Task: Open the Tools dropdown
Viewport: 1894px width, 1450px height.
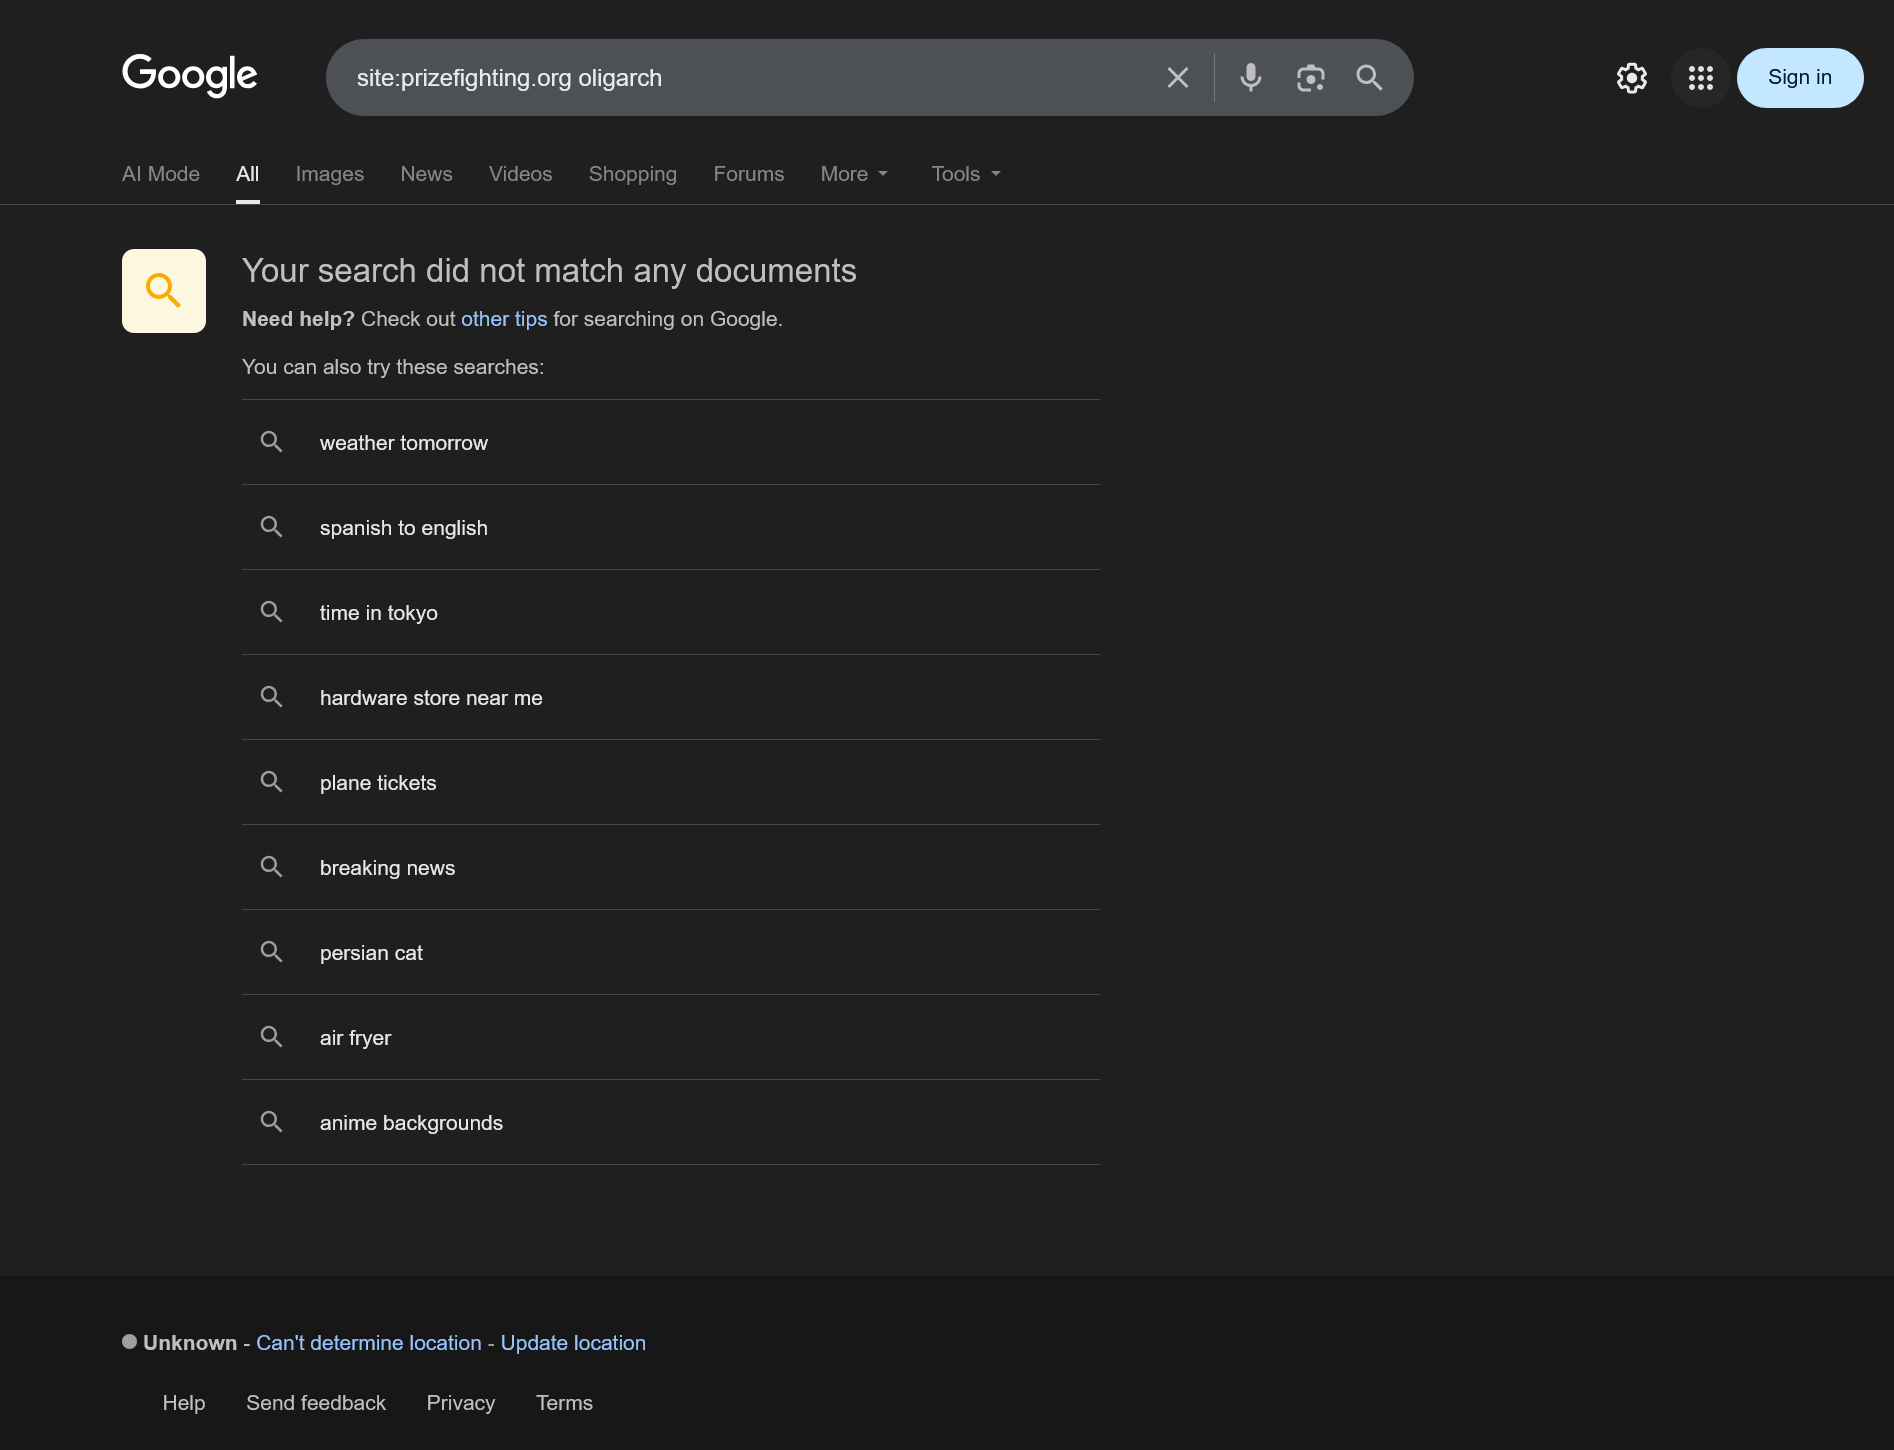Action: tap(965, 174)
